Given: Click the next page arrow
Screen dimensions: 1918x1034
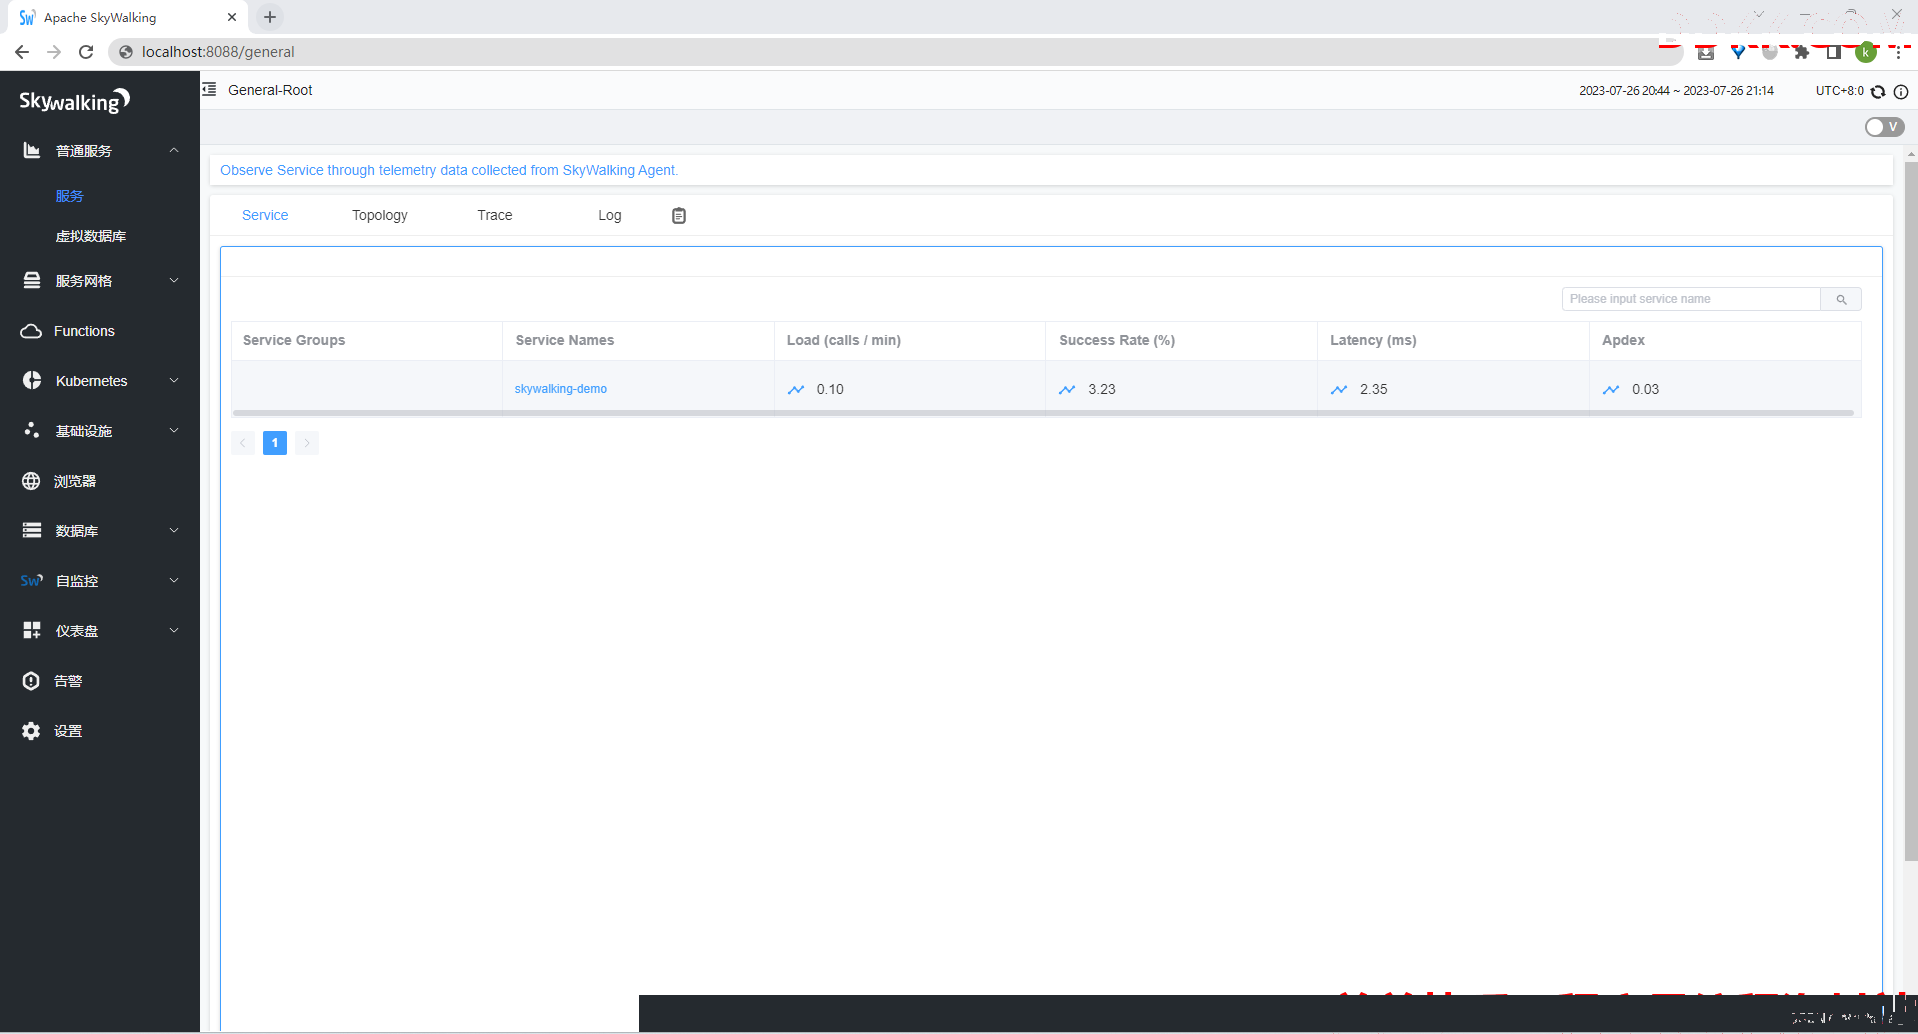Looking at the screenshot, I should pyautogui.click(x=307, y=443).
